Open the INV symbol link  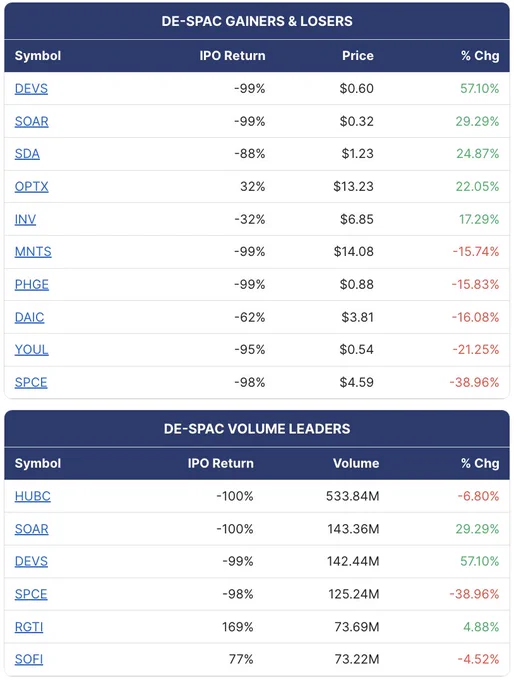point(25,219)
